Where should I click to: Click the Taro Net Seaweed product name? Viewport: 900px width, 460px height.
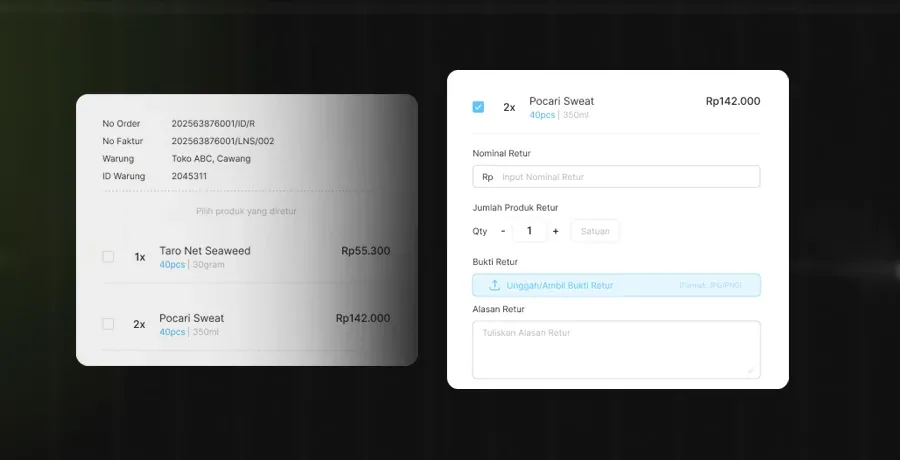(205, 251)
